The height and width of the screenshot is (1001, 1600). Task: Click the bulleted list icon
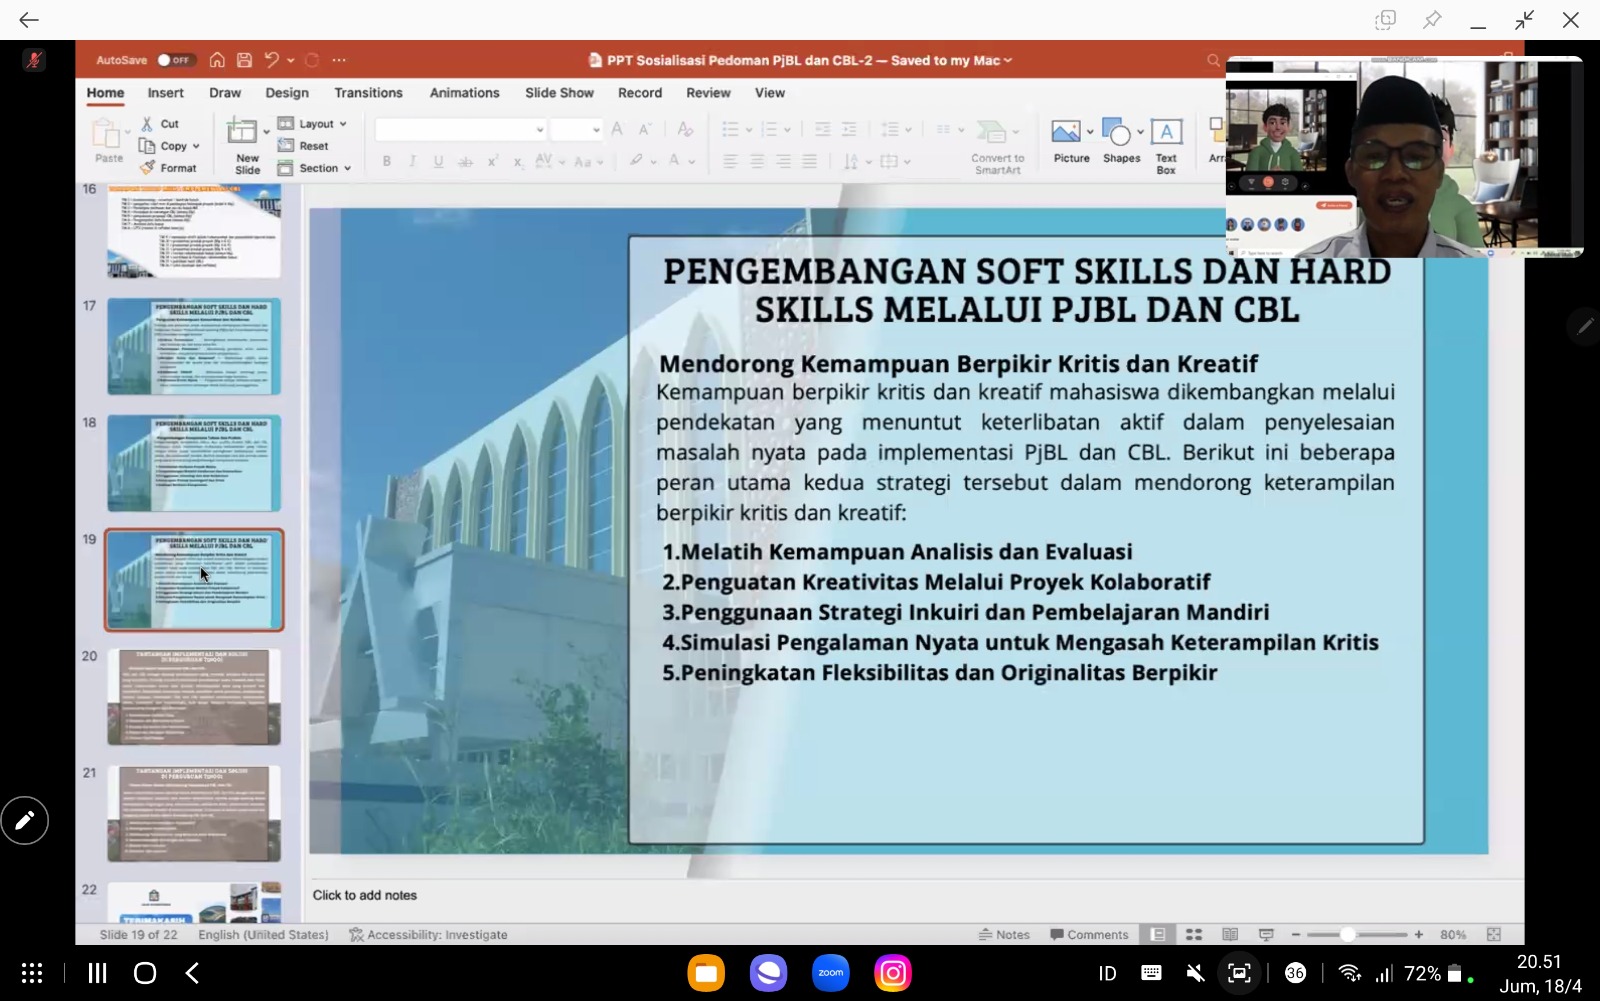tap(731, 129)
